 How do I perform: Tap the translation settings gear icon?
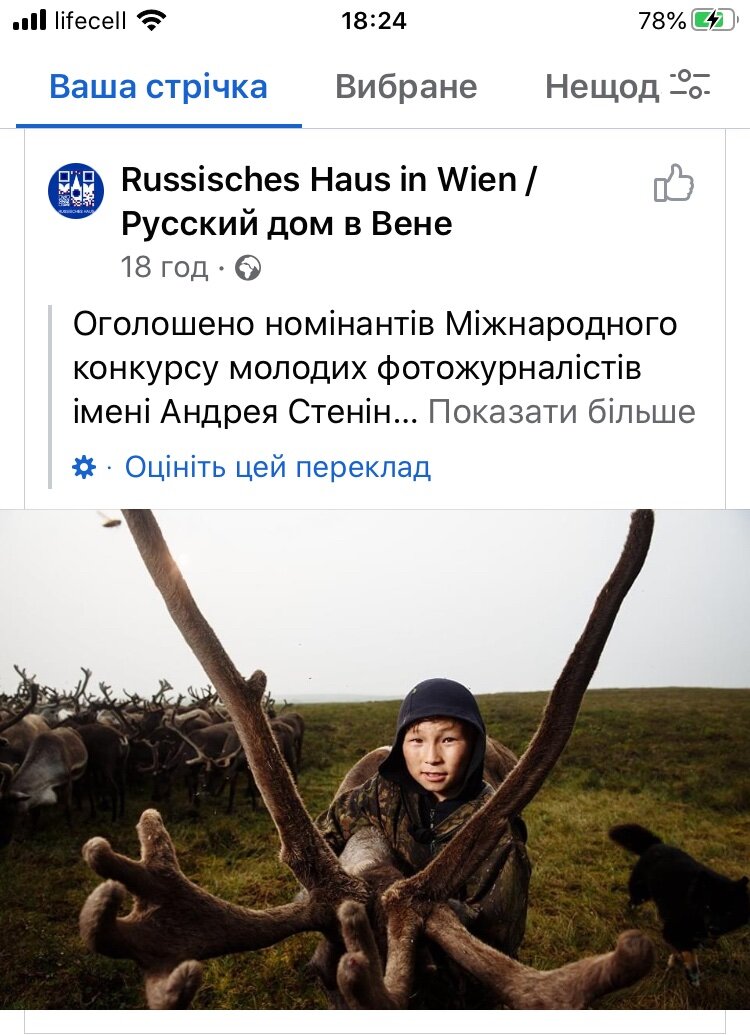[84, 467]
